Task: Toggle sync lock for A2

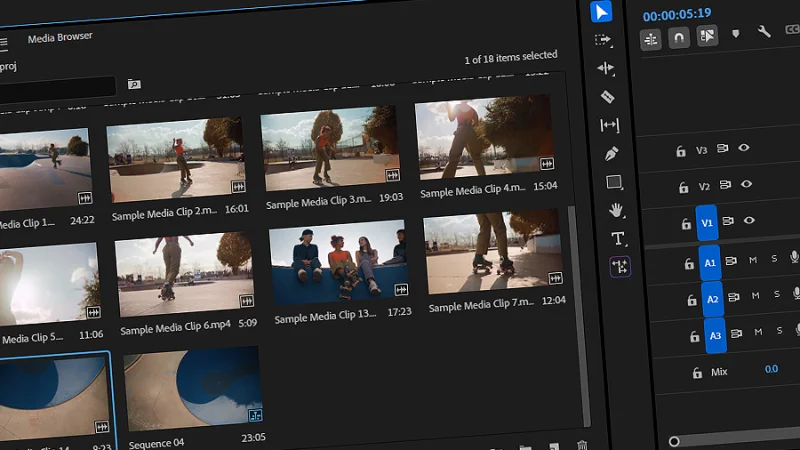Action: coord(733,297)
